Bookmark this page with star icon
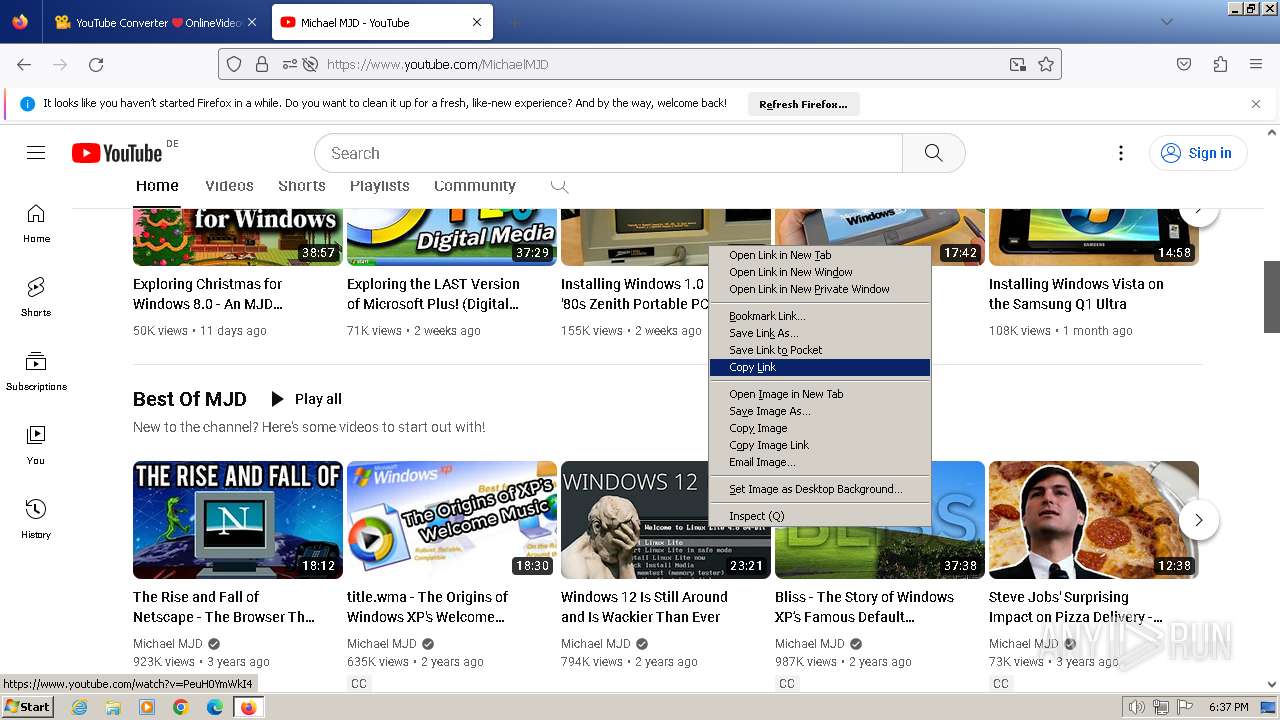This screenshot has height=720, width=1280. [x=1046, y=64]
